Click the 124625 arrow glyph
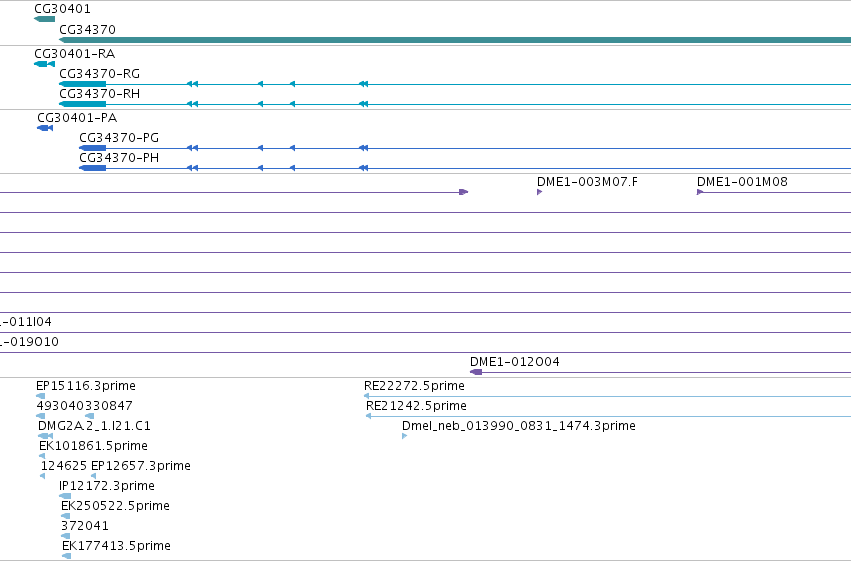851x561 pixels. [42, 476]
